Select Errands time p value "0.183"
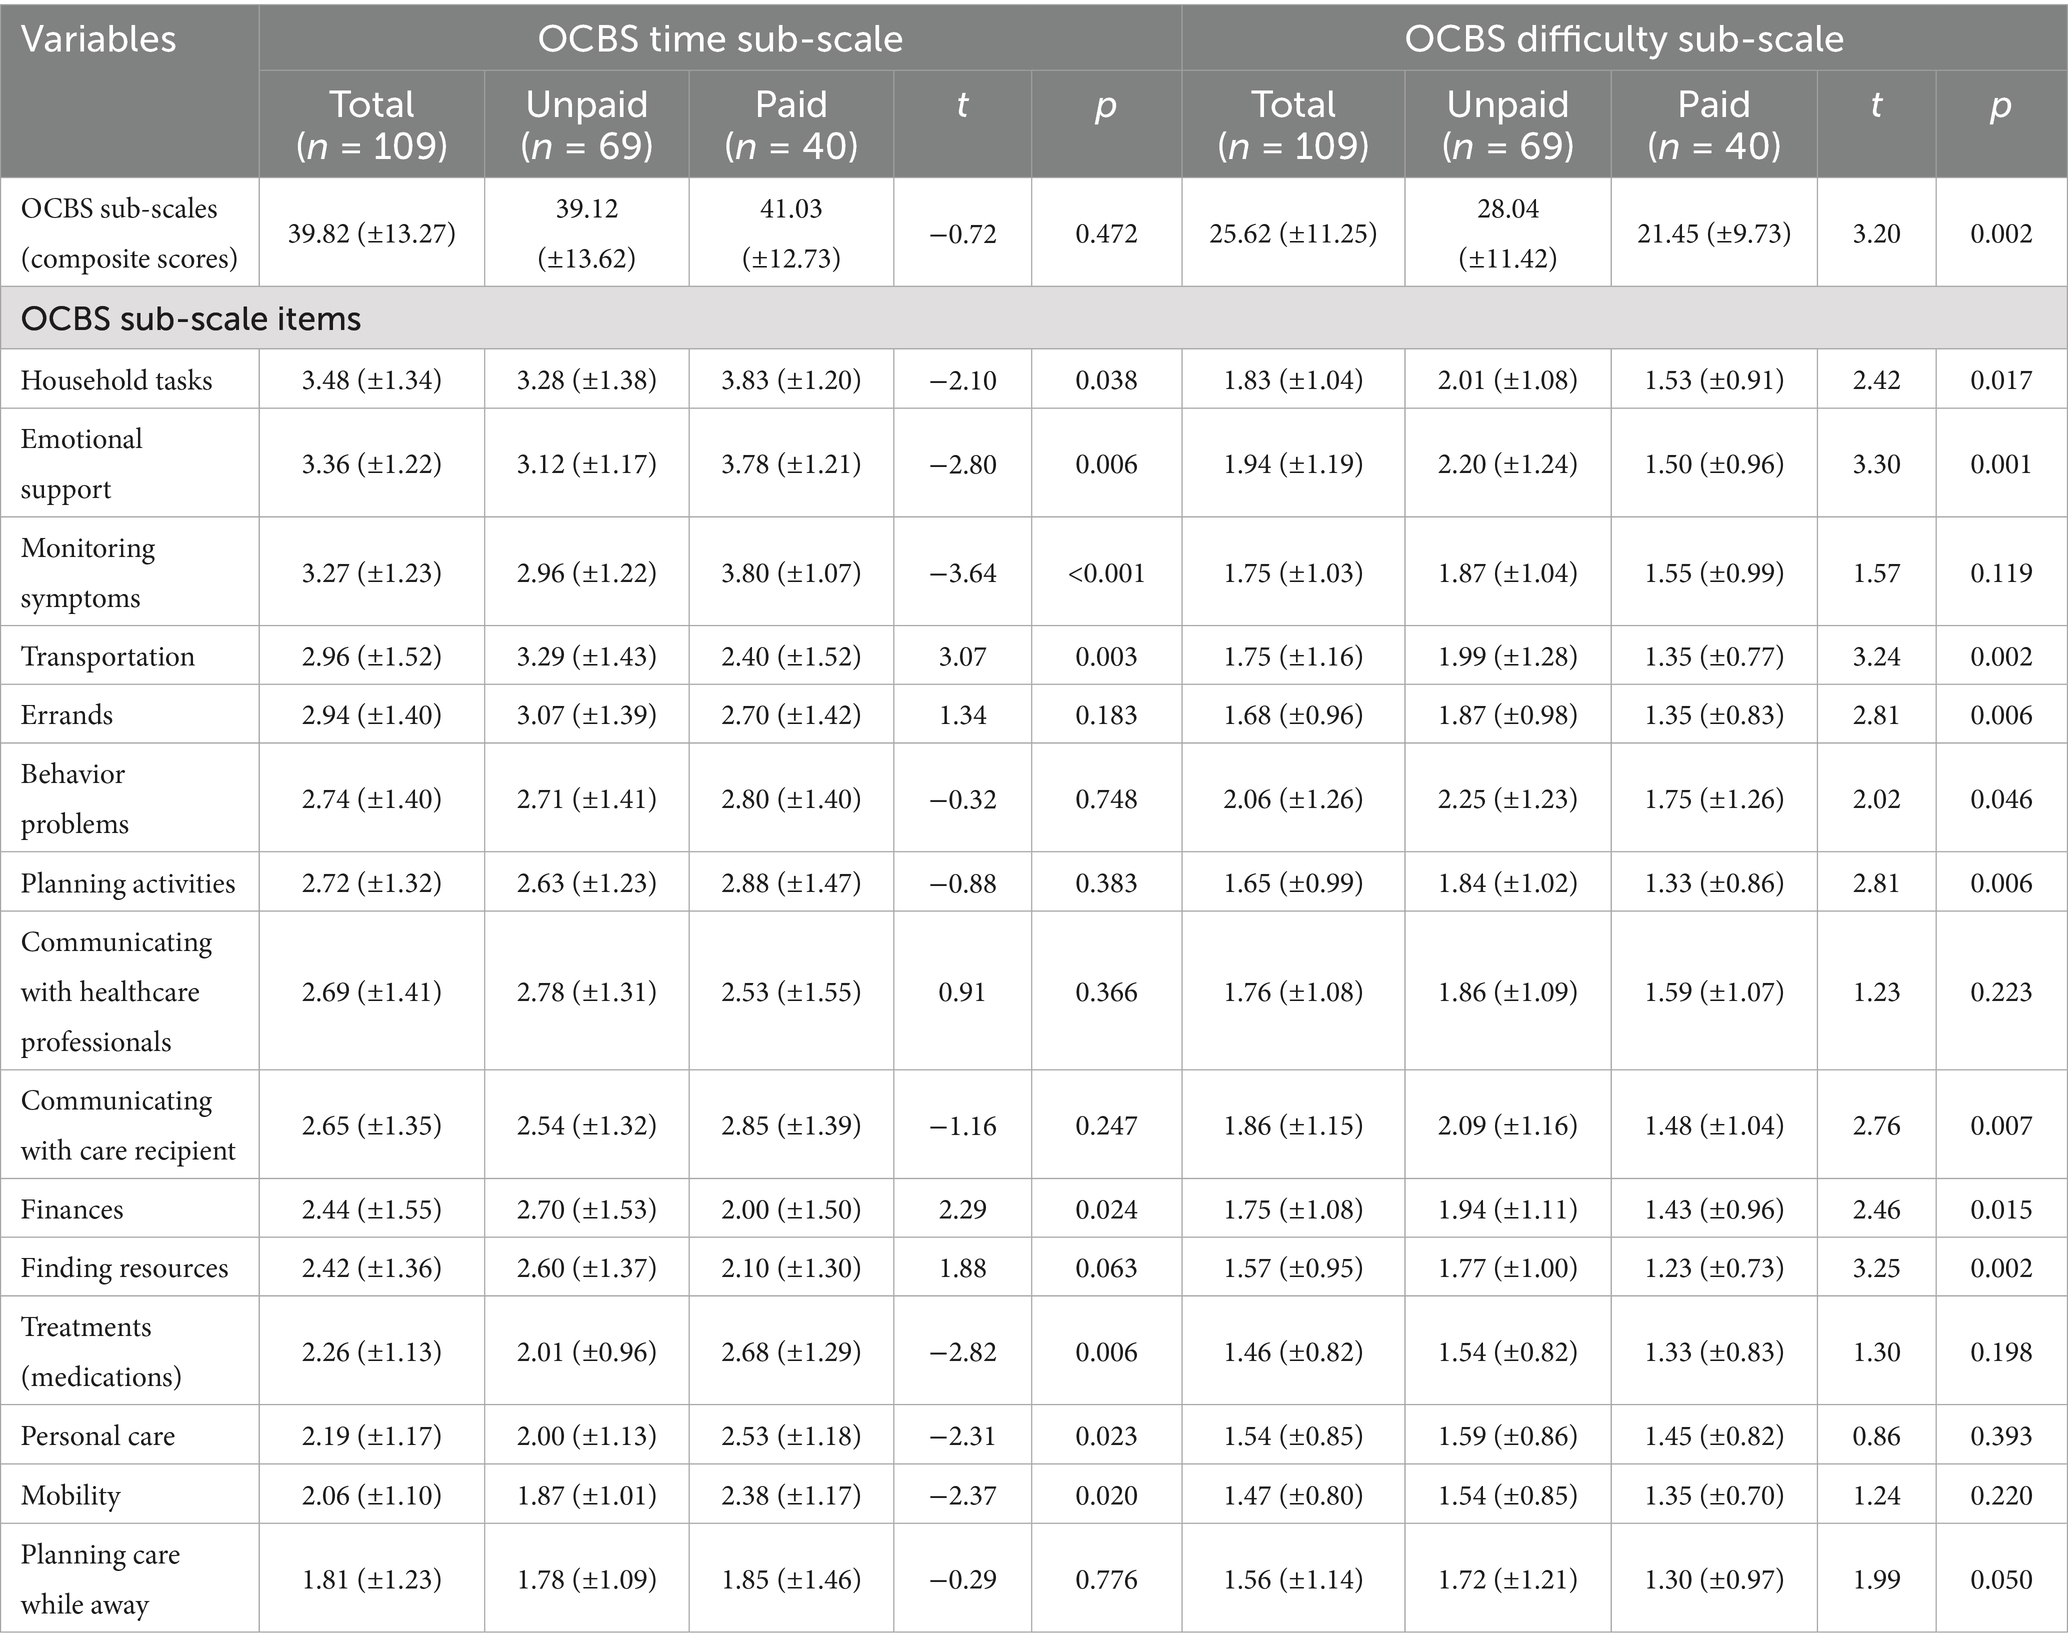Image resolution: width=2068 pixels, height=1650 pixels. point(1106,714)
